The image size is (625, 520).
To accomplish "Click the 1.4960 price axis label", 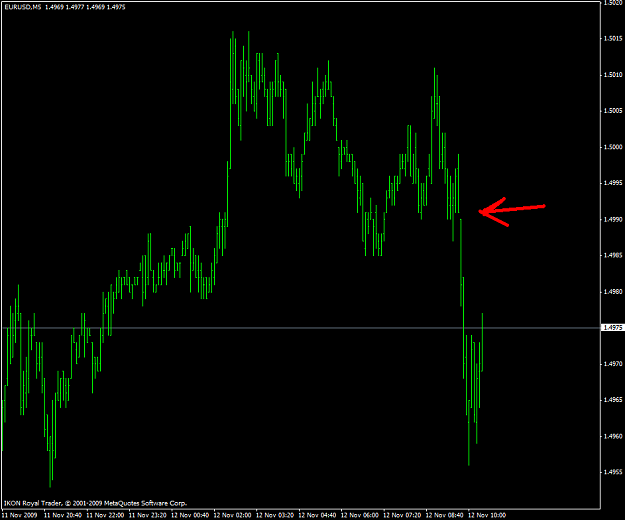I will [x=613, y=436].
